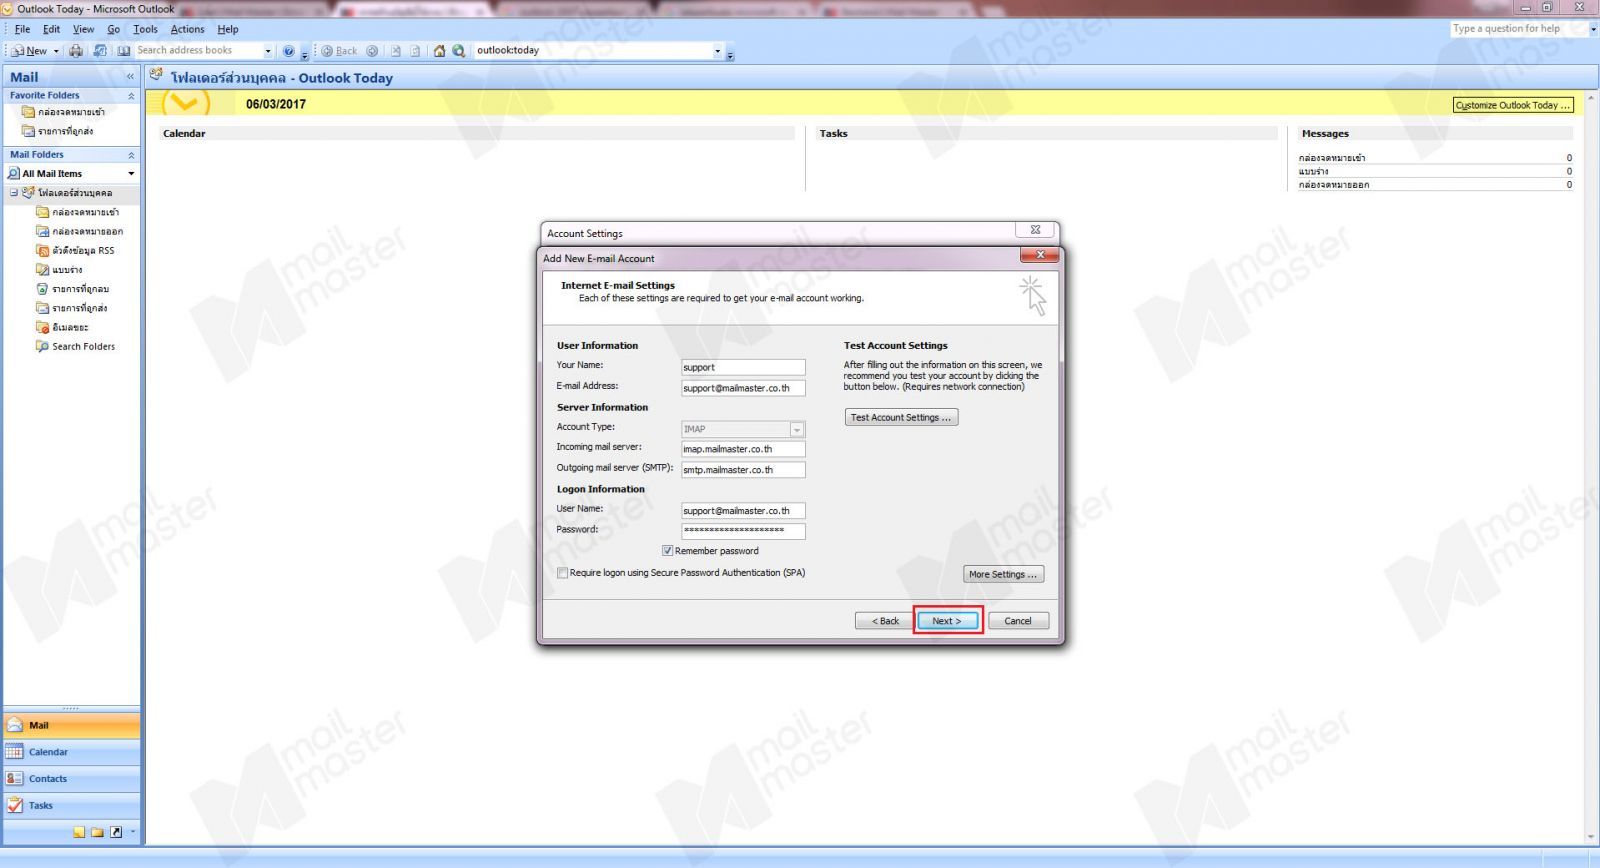The width and height of the screenshot is (1600, 868).
Task: Open the Address Book icon
Action: [x=124, y=51]
